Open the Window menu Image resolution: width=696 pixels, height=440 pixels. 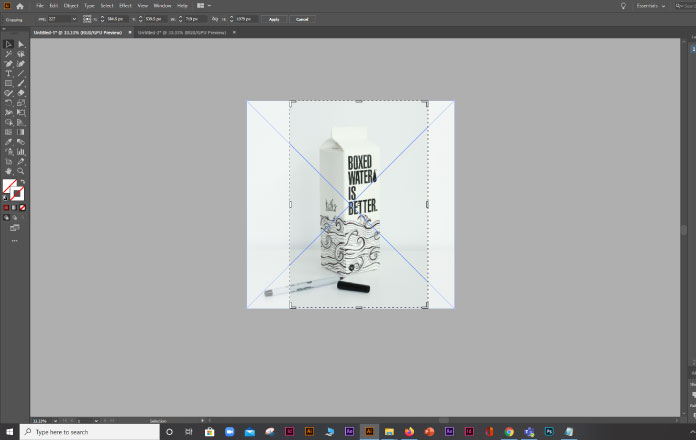click(x=162, y=6)
